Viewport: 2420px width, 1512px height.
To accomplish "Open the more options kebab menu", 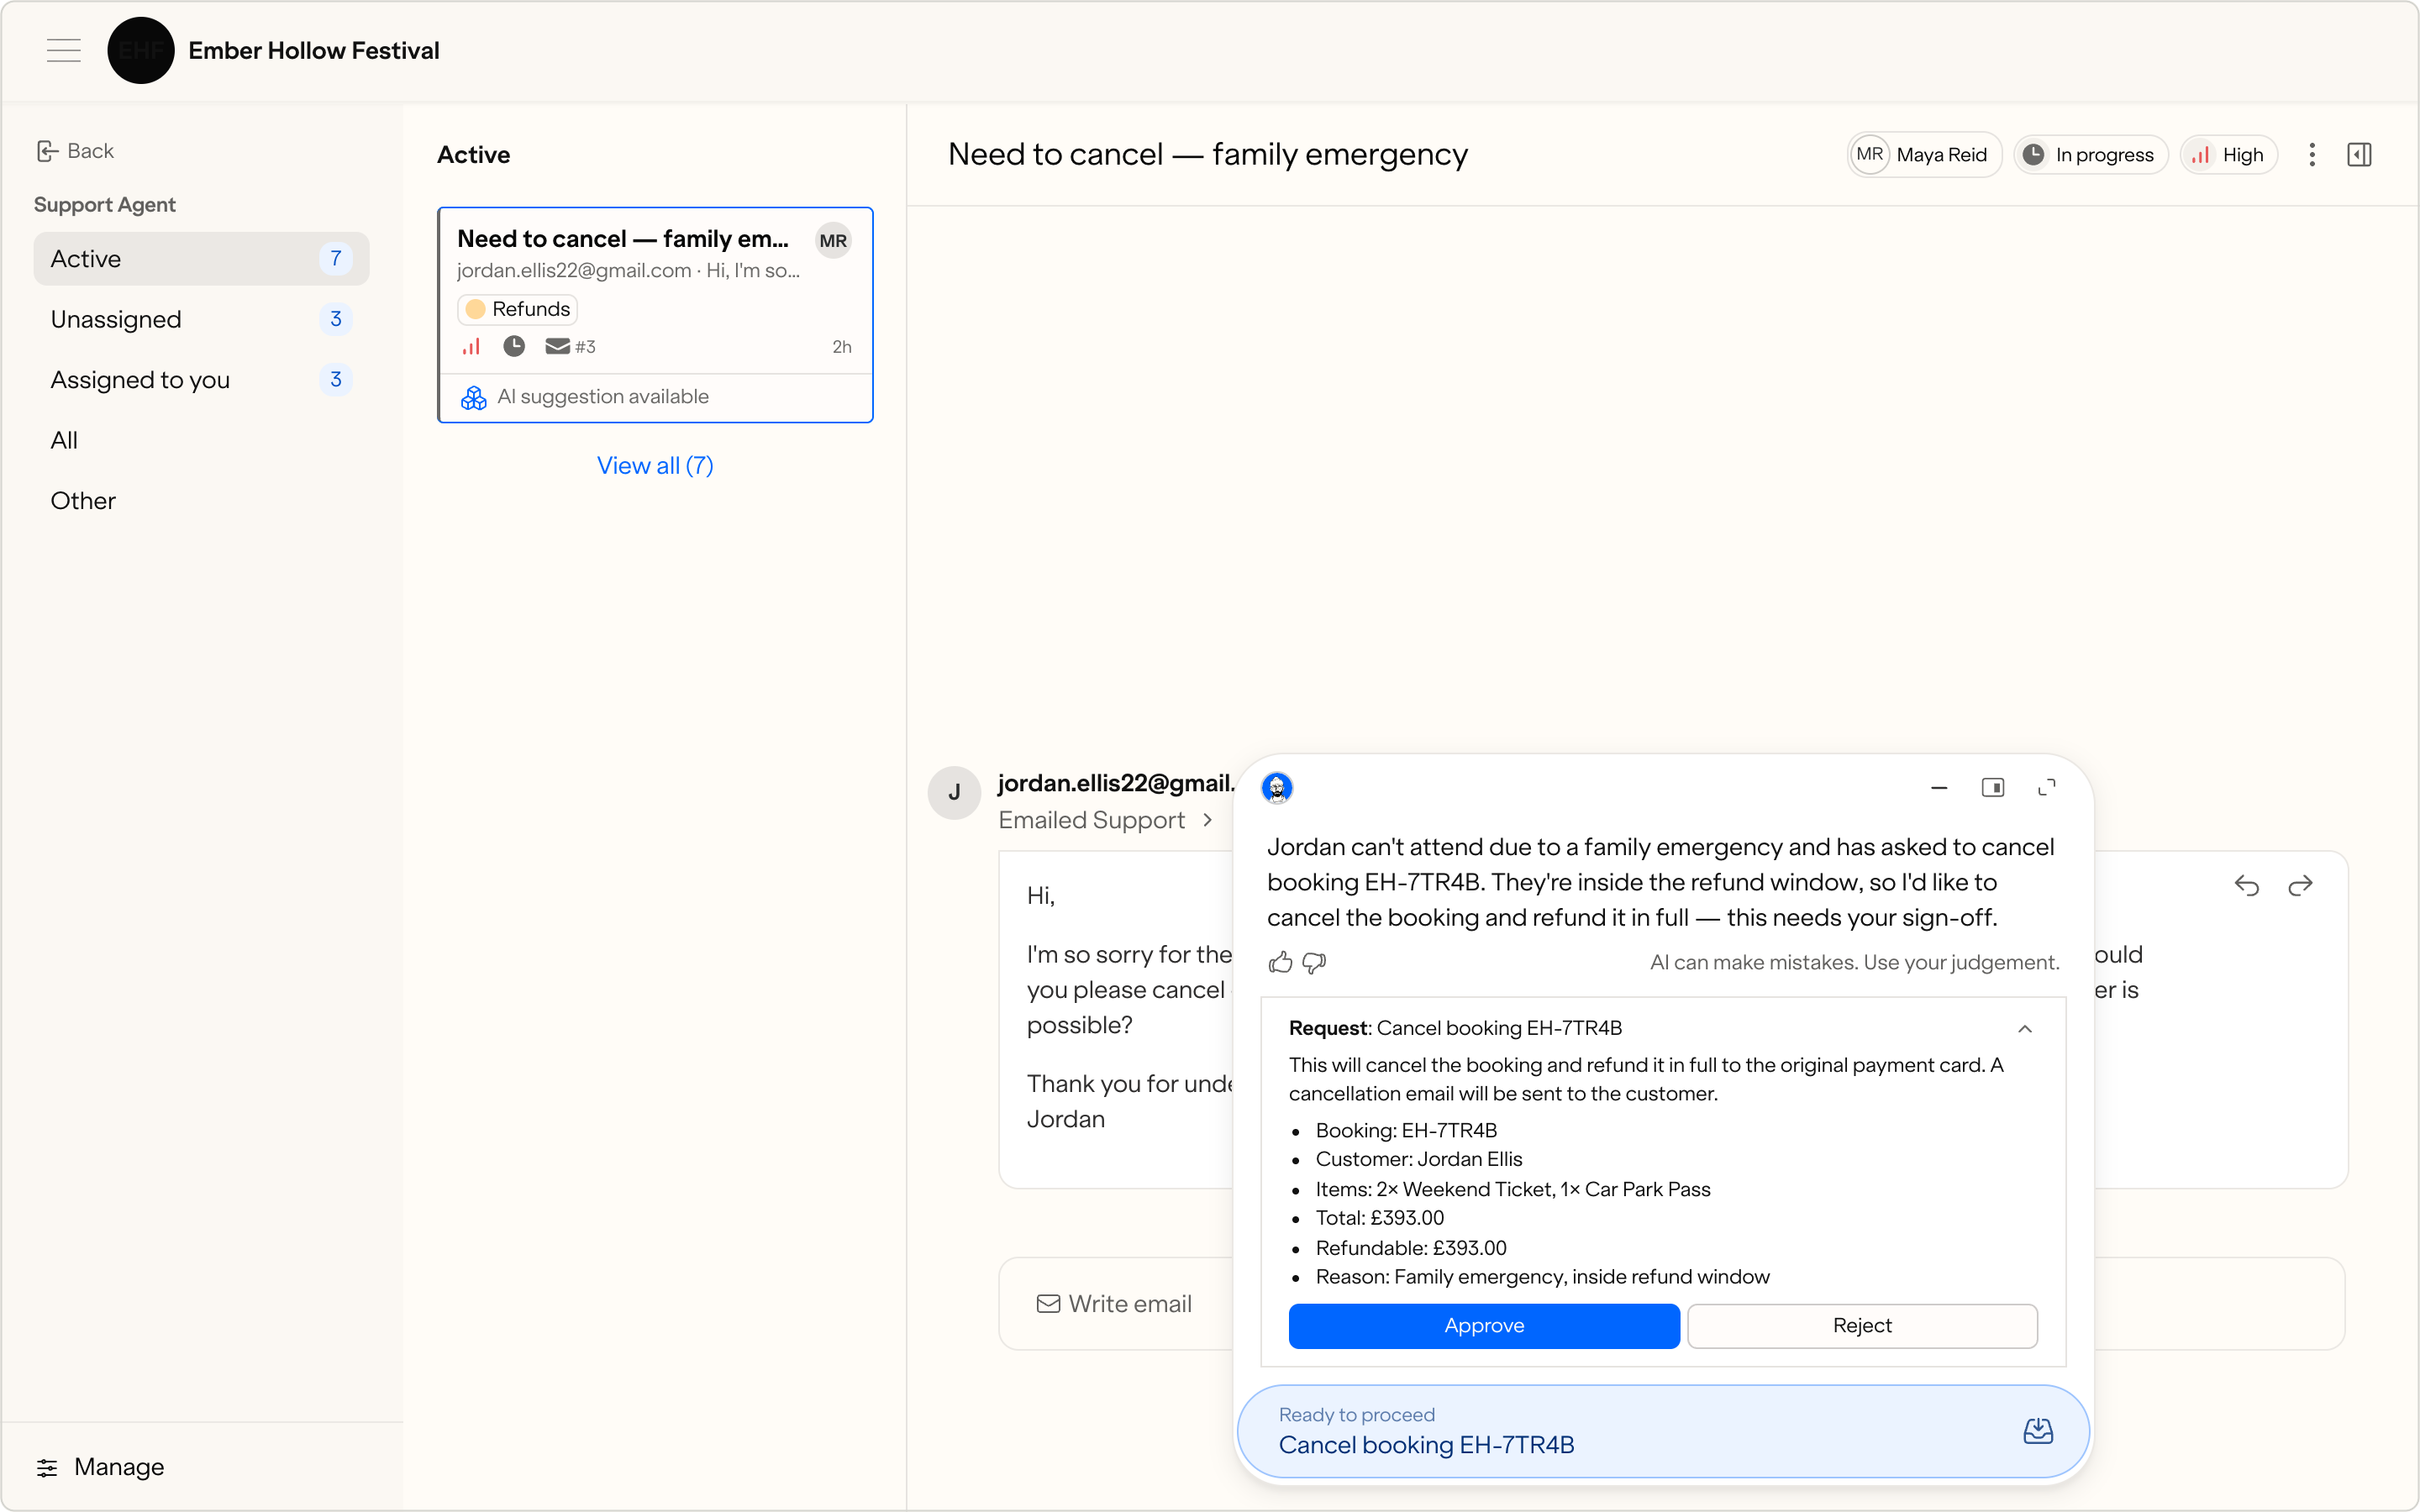I will tap(2312, 155).
